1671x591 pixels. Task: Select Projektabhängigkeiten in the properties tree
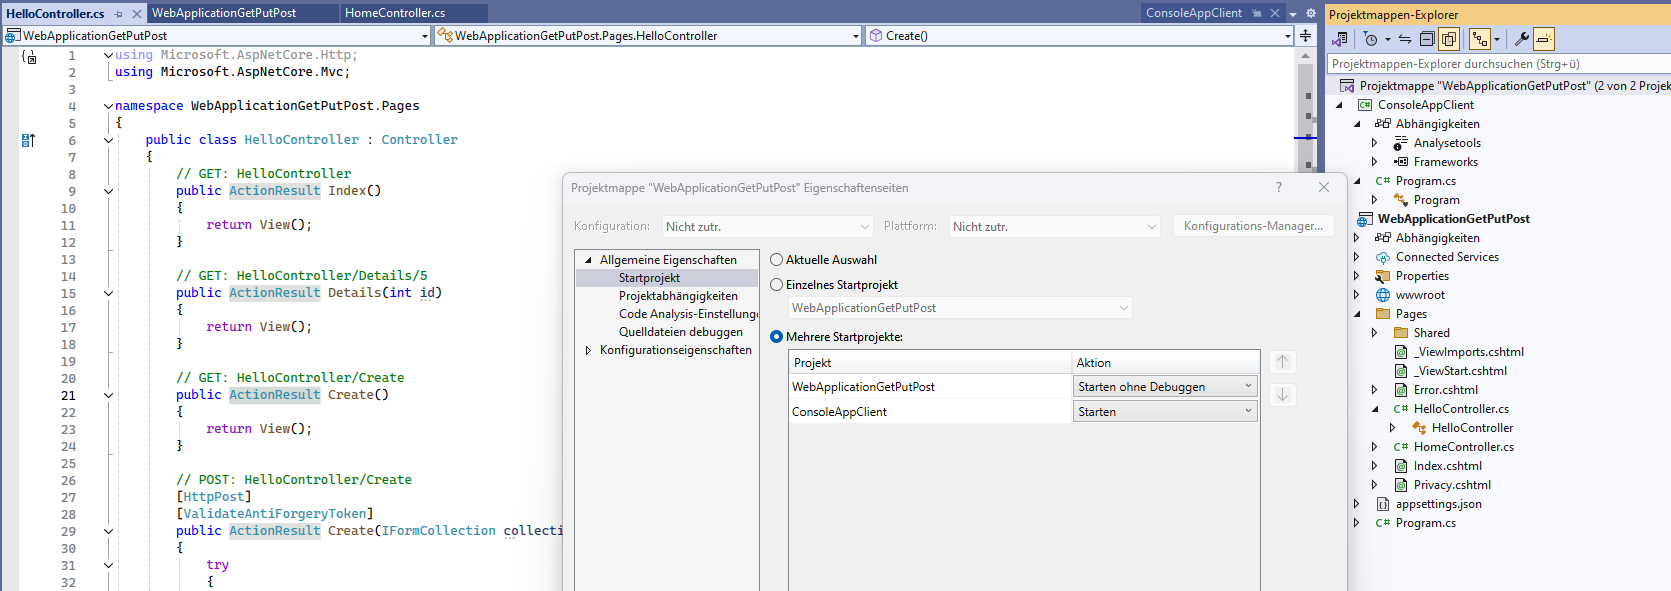click(x=678, y=296)
